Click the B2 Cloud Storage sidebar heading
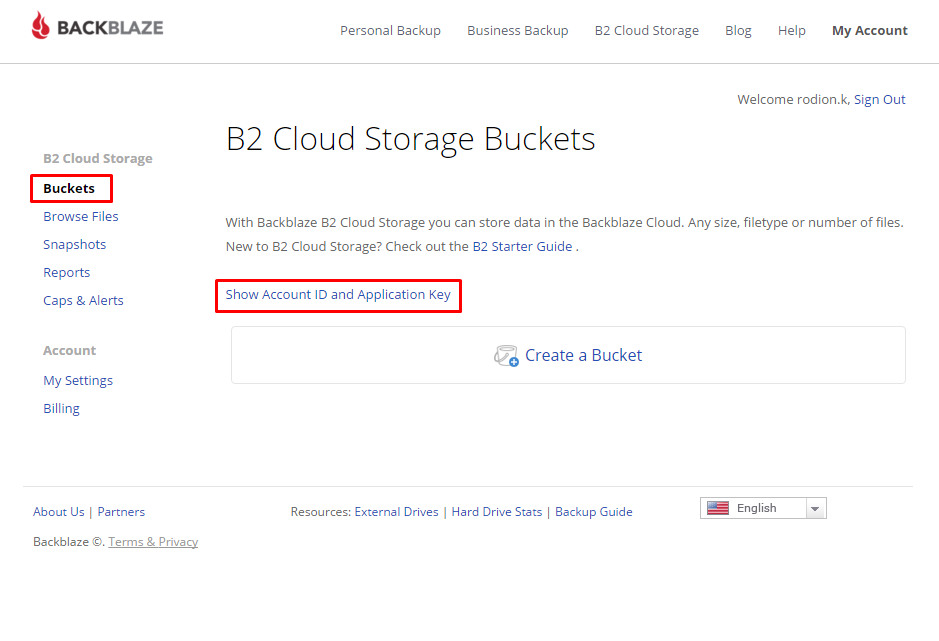The width and height of the screenshot is (939, 641). pos(98,158)
